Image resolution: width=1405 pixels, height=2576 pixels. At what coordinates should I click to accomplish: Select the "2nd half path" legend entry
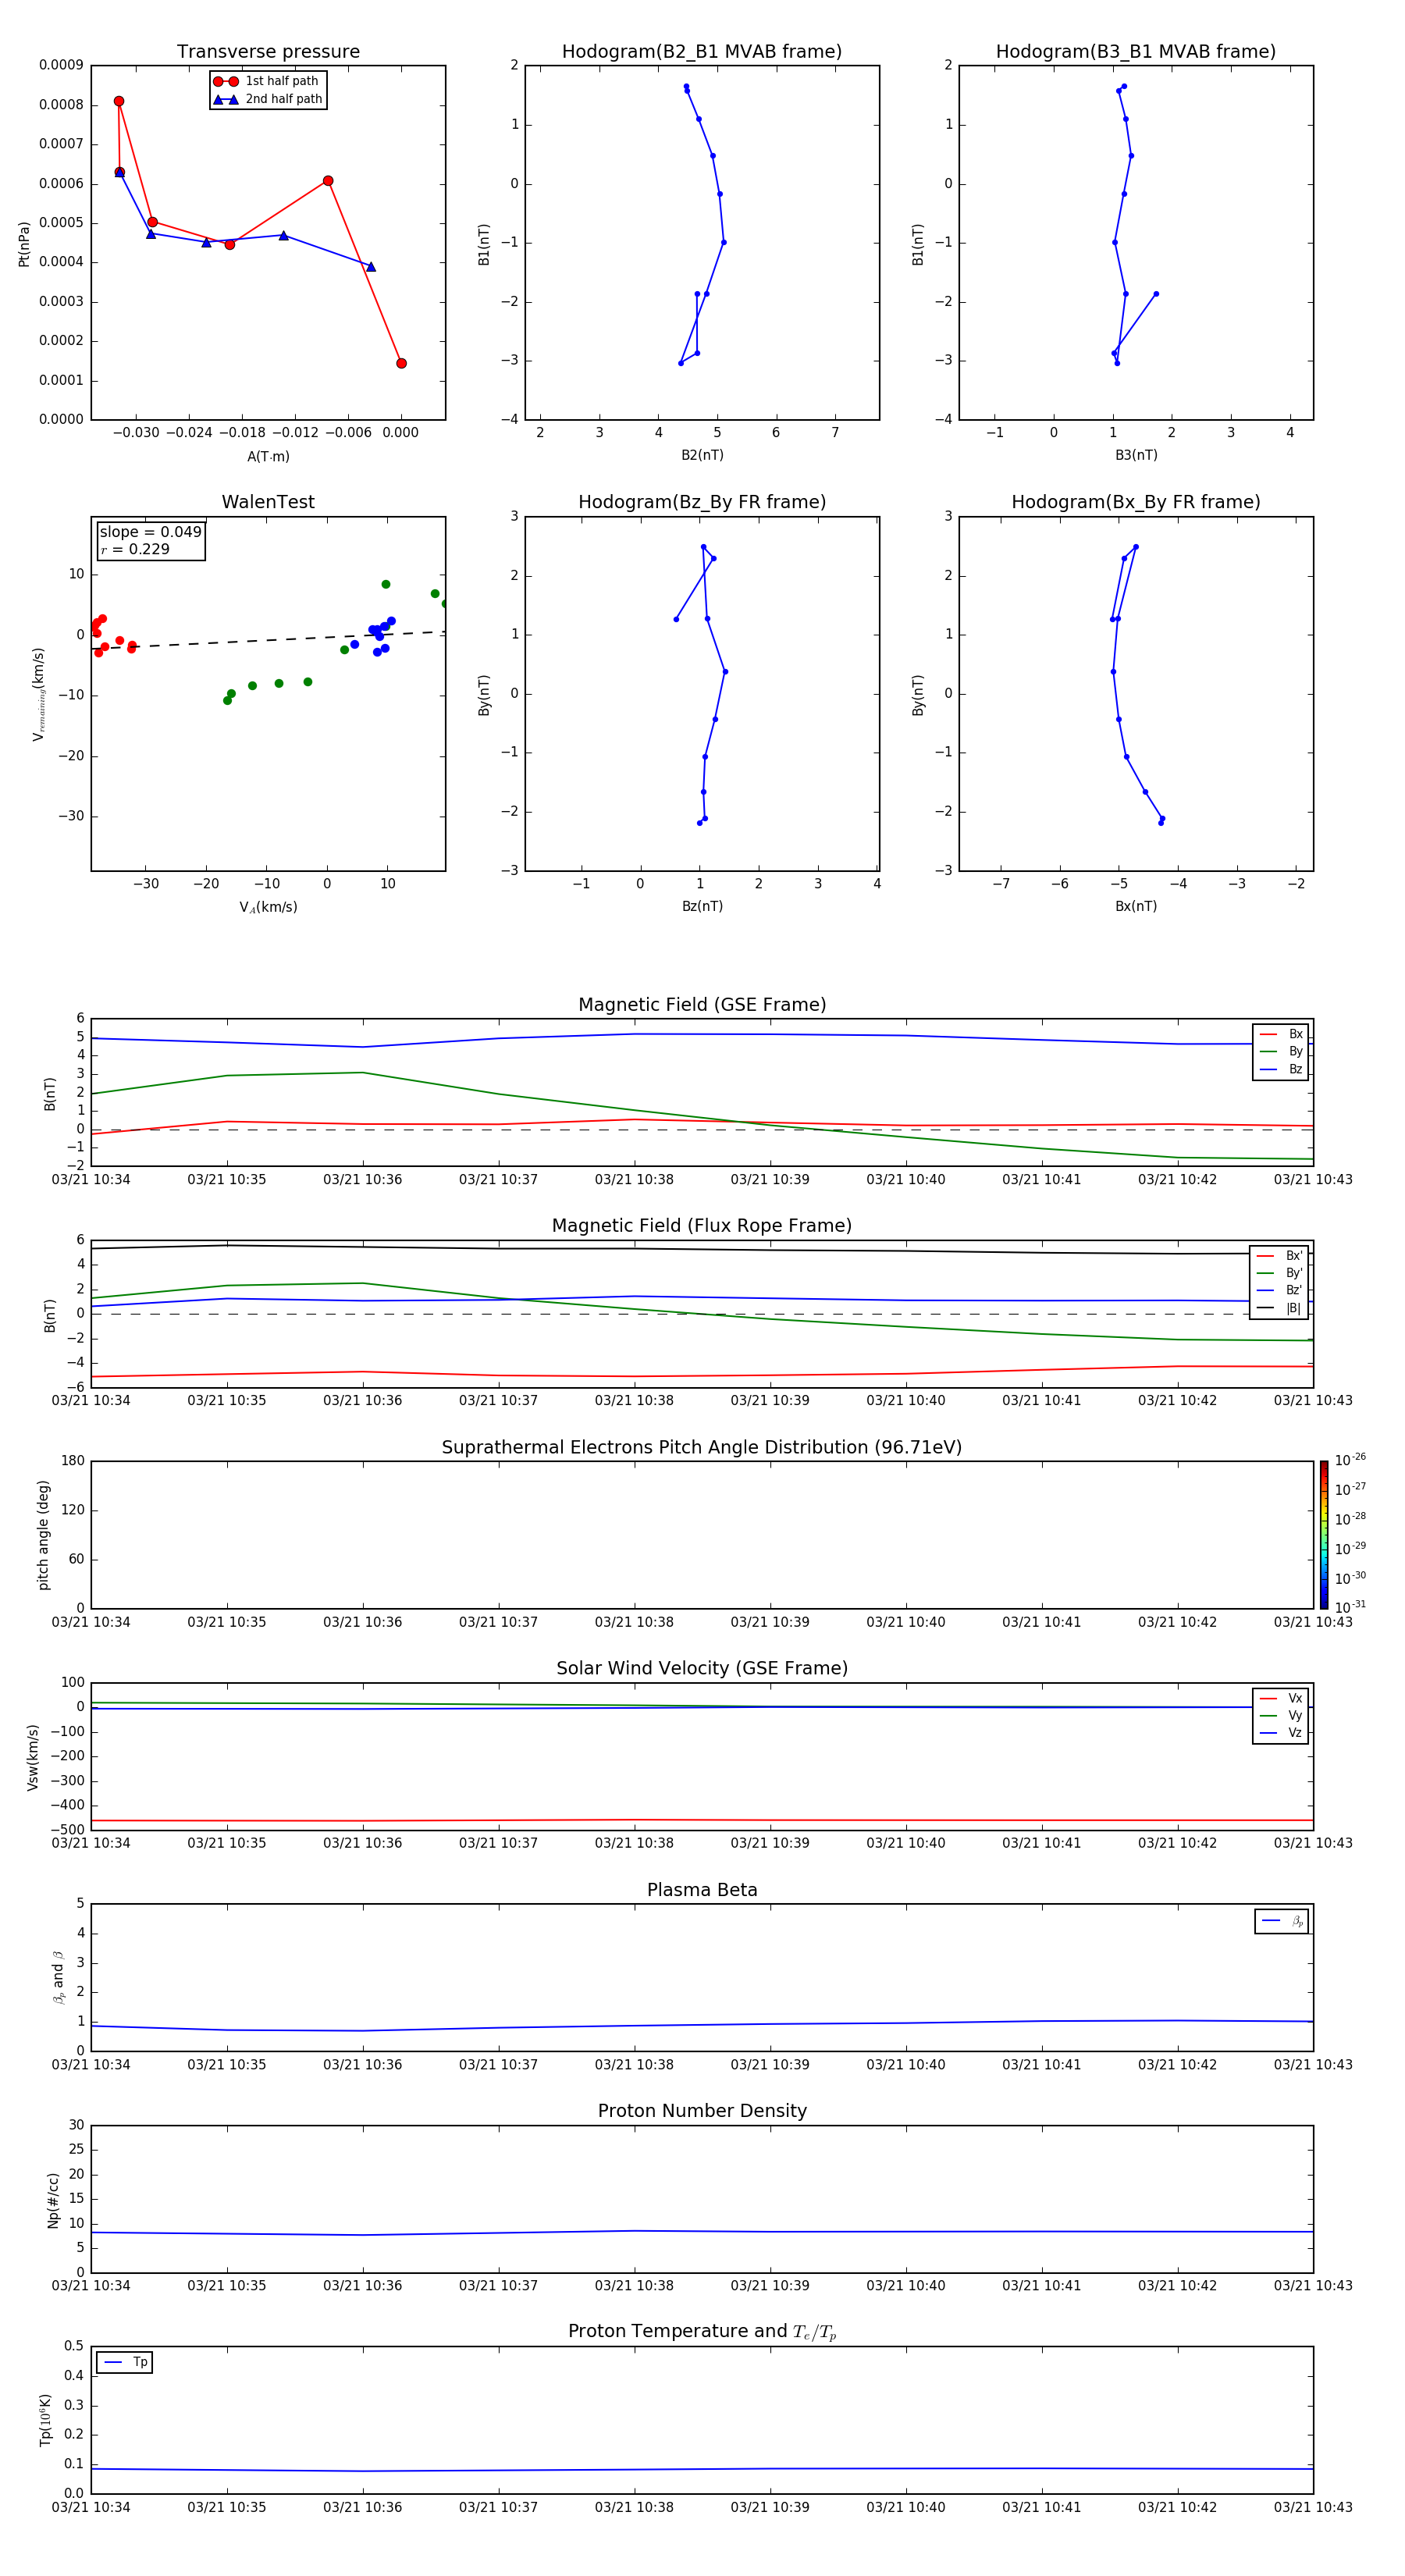coord(267,99)
